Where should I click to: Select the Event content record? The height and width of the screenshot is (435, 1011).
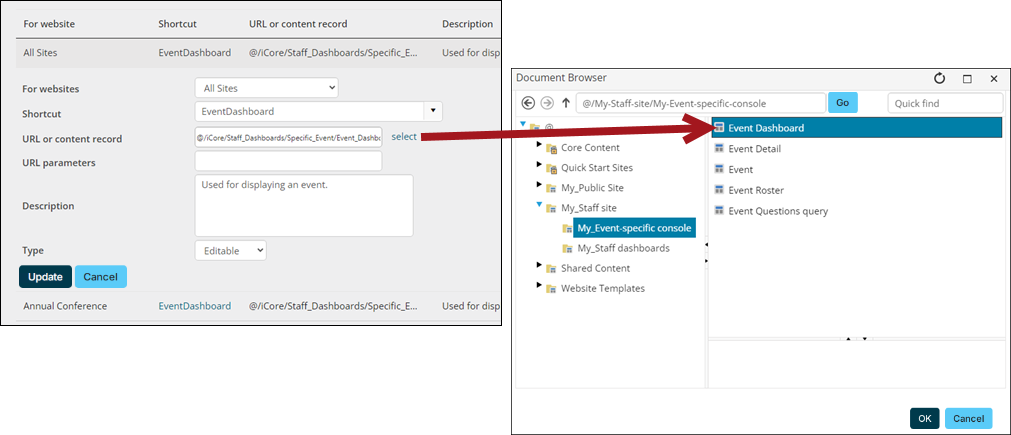point(740,169)
